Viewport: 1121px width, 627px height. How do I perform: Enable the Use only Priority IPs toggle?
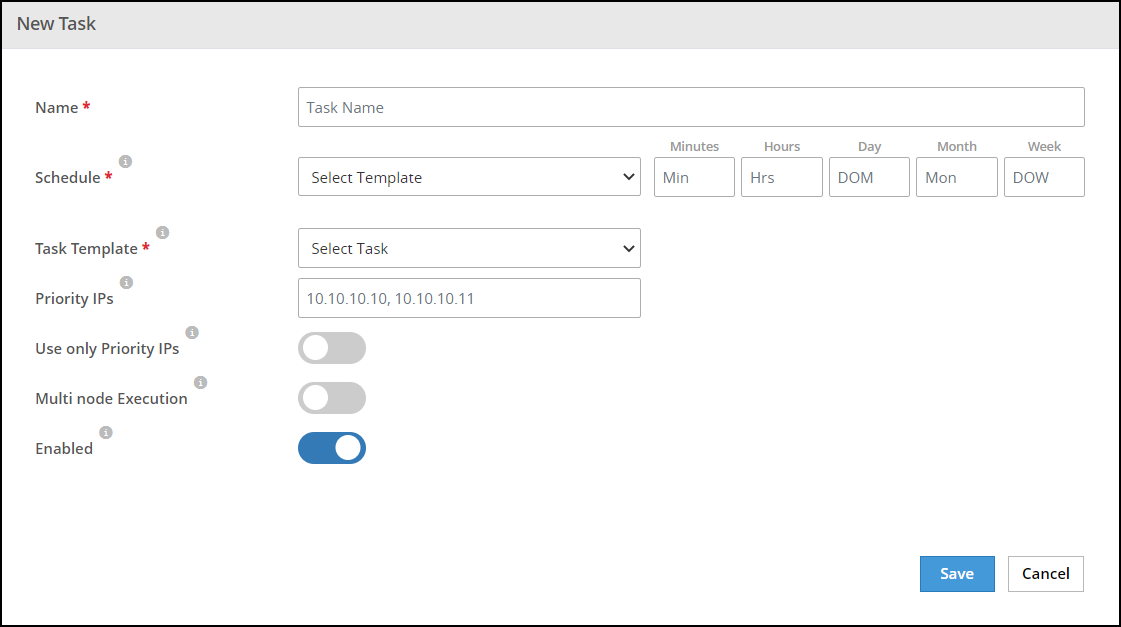point(332,348)
